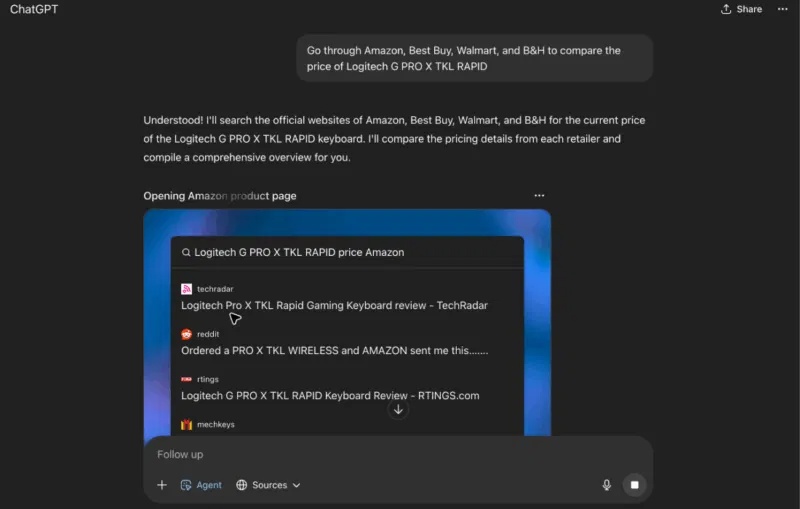Open the top-right more options menu
The height and width of the screenshot is (509, 800).
pos(782,9)
